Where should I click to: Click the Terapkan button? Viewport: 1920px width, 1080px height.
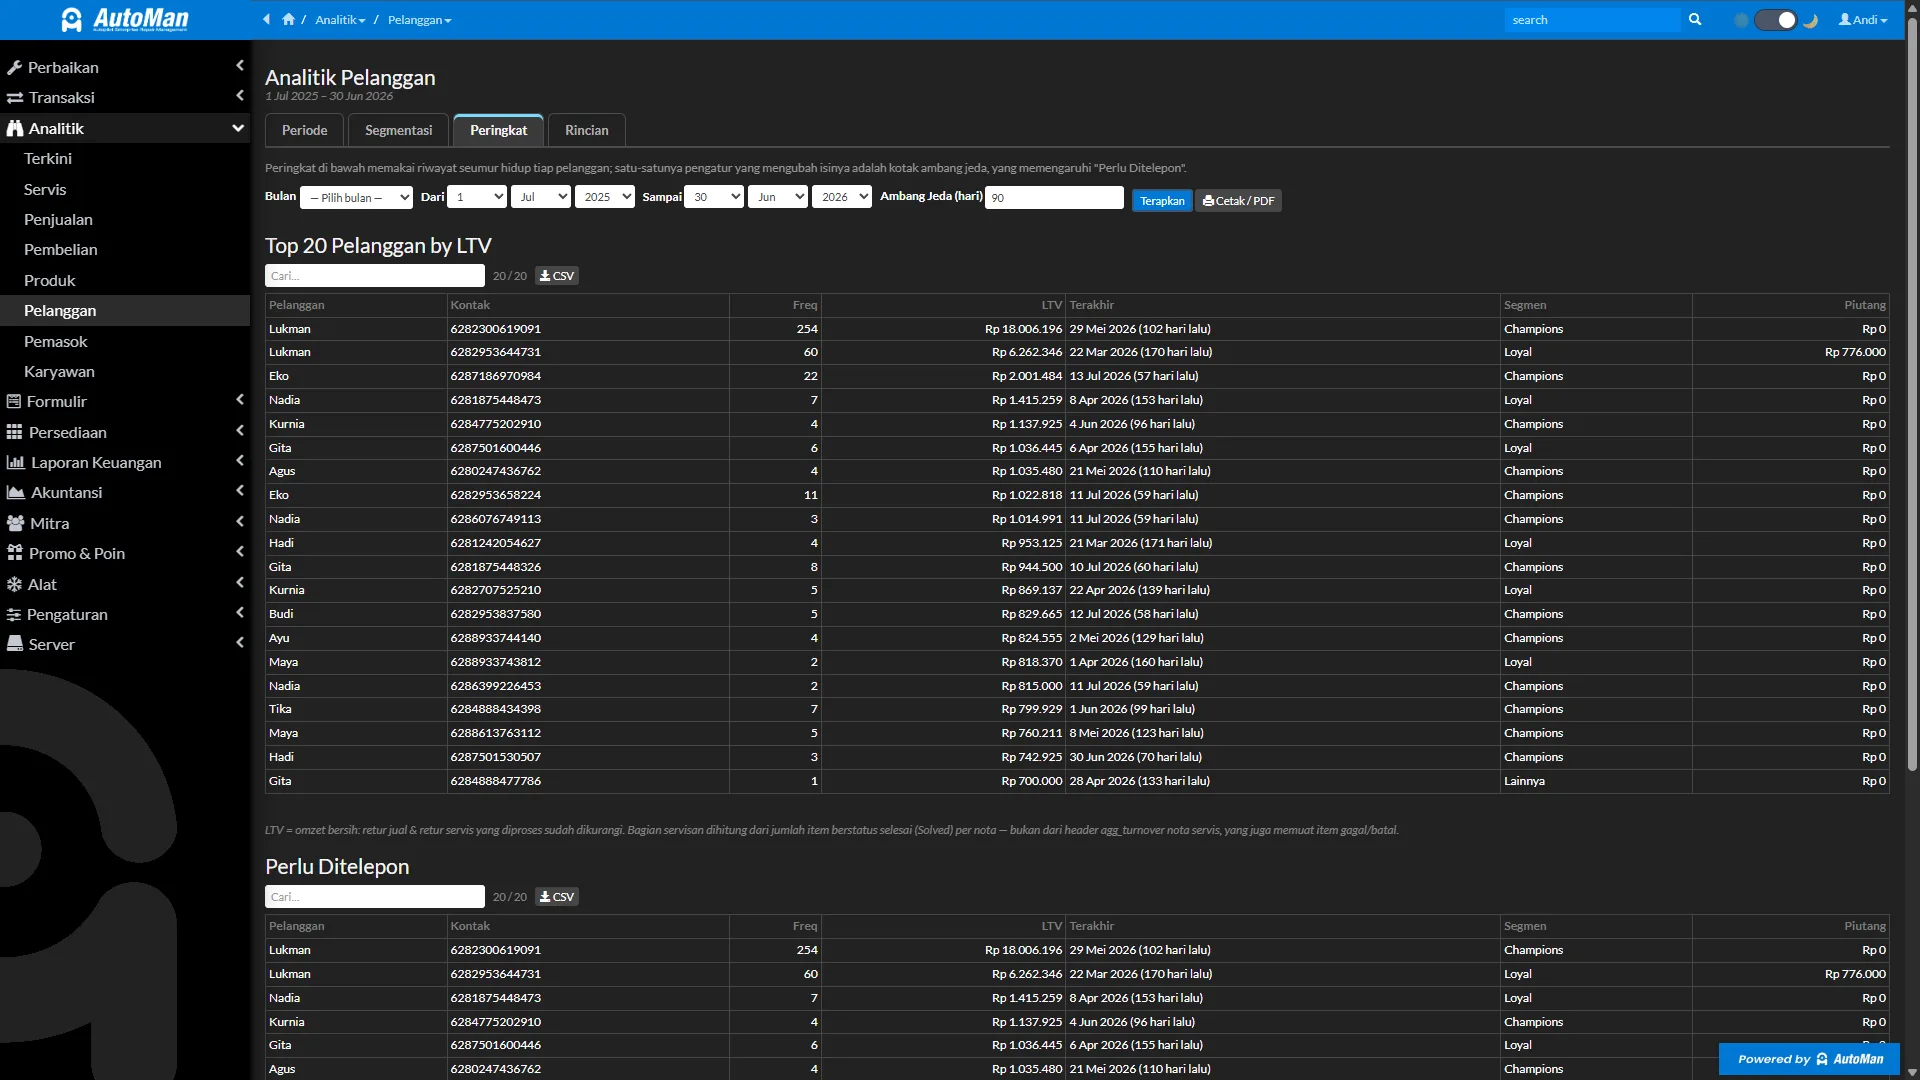(1162, 201)
